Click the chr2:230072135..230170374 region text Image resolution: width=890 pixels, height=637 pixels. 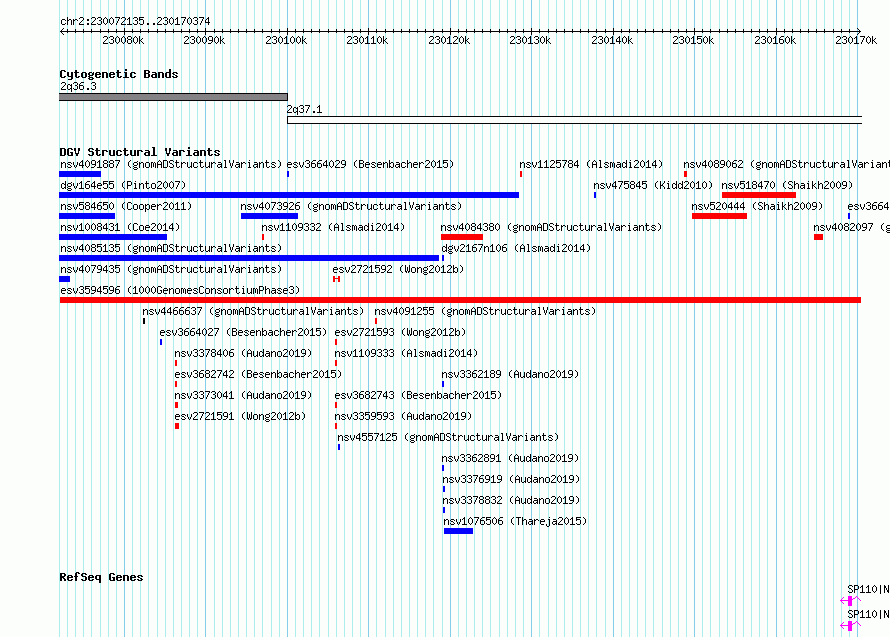135,21
